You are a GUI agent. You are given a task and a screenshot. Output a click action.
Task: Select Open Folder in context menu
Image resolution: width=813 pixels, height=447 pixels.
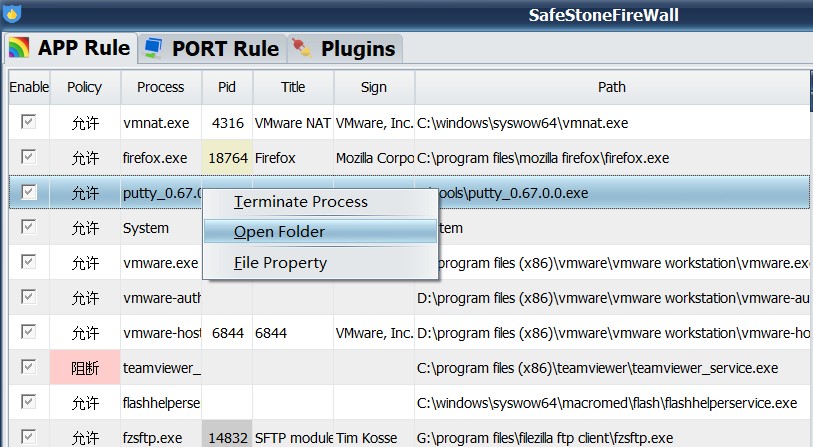click(320, 231)
